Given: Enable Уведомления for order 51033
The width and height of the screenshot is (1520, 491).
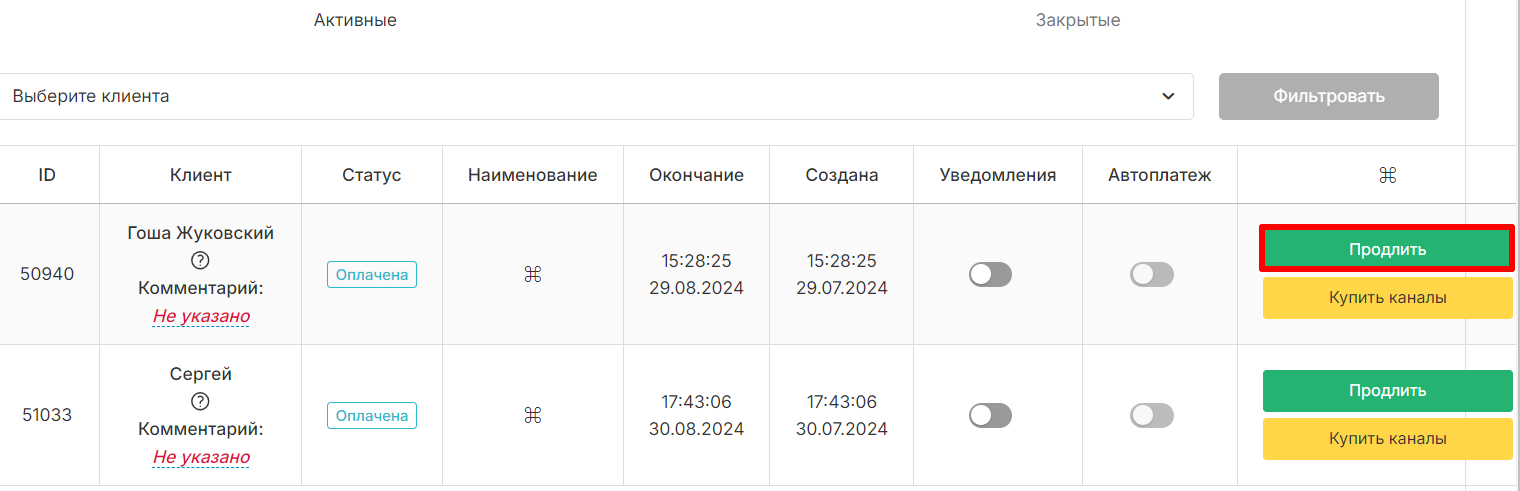Looking at the screenshot, I should (990, 415).
